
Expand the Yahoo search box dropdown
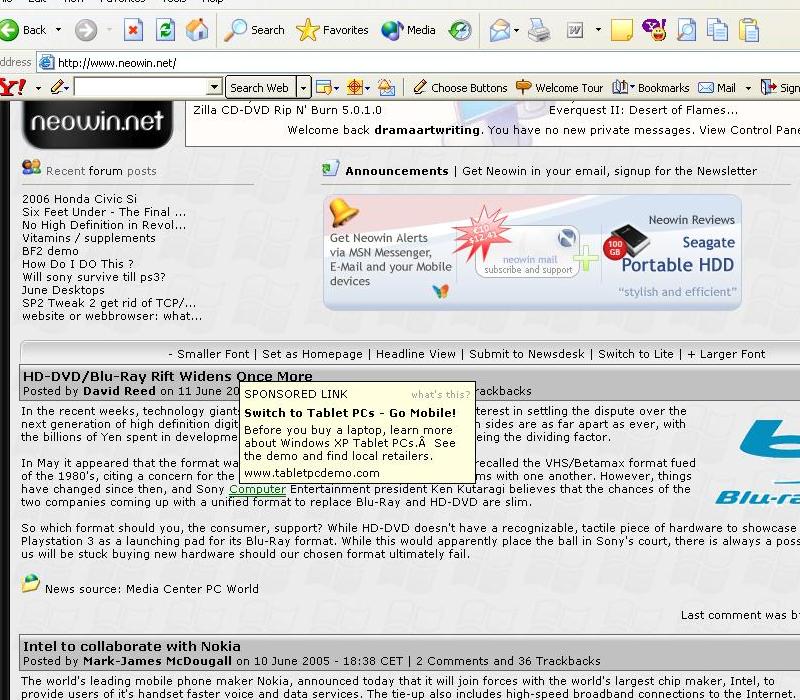215,87
